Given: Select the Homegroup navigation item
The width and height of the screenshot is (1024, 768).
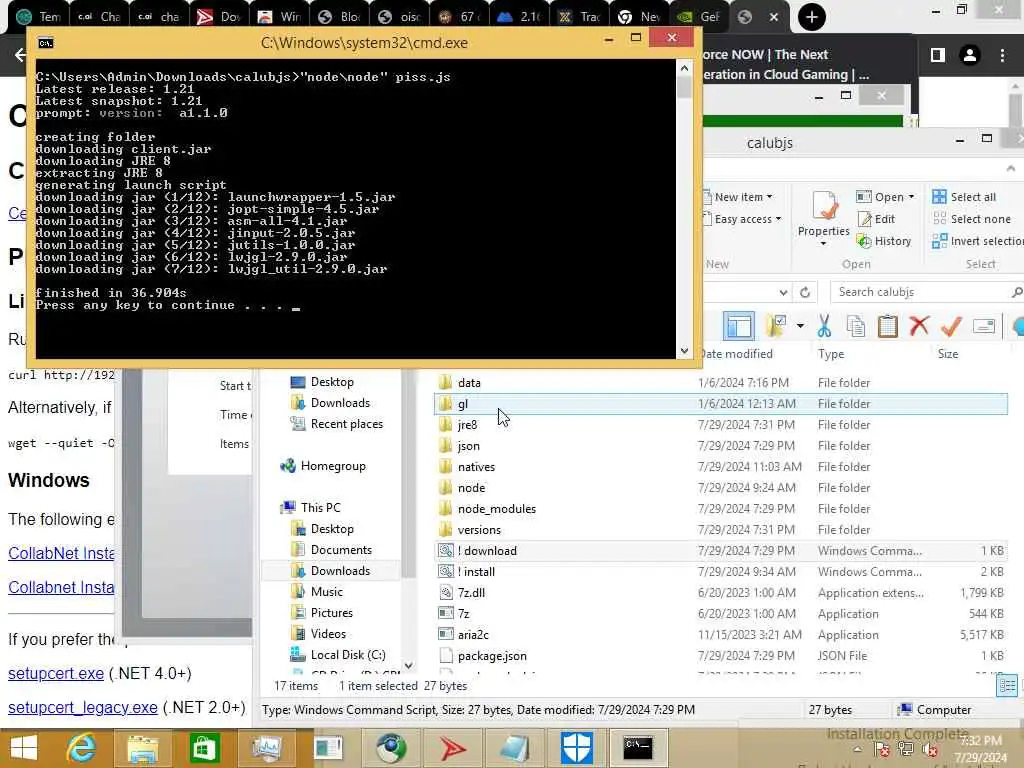Looking at the screenshot, I should (323, 466).
